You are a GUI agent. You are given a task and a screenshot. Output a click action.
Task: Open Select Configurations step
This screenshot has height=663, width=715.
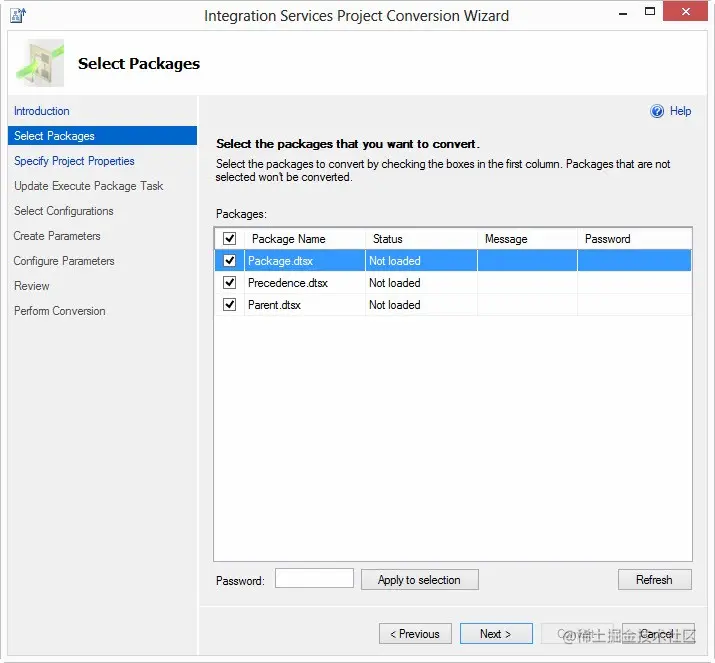pos(63,211)
